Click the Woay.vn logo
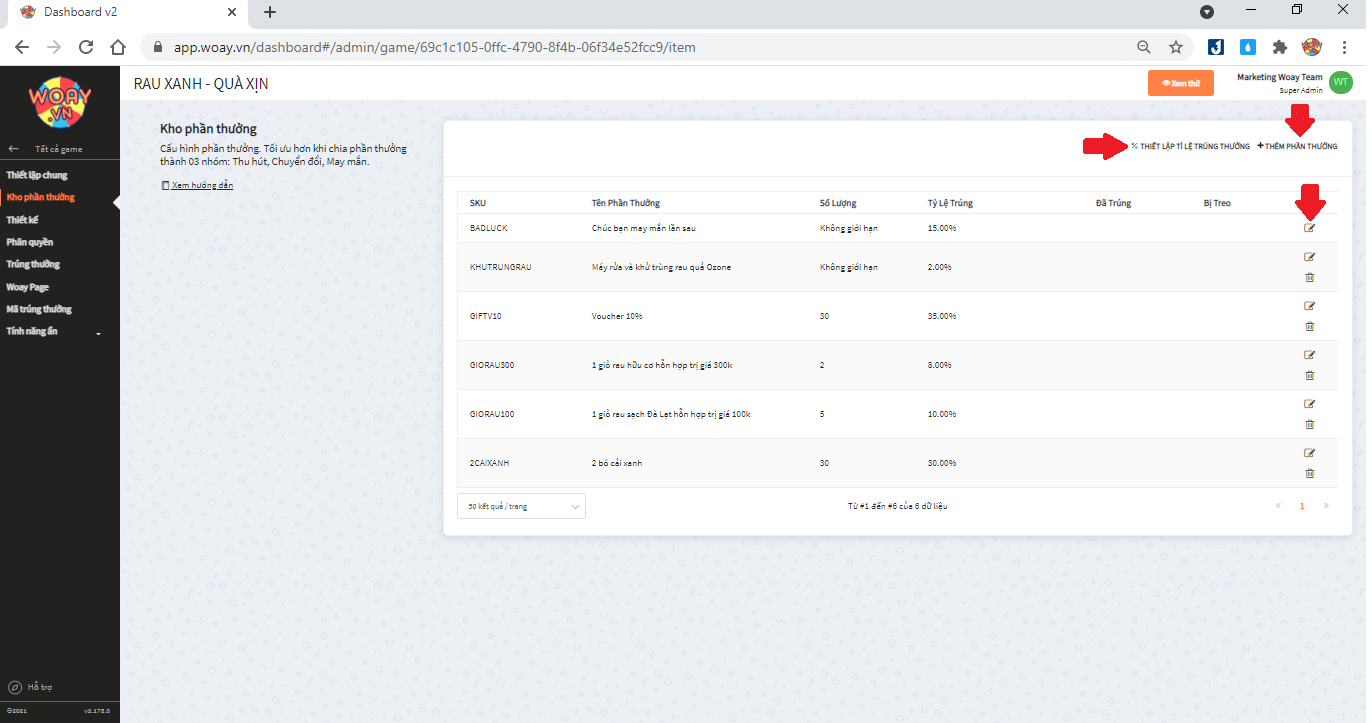The height and width of the screenshot is (723, 1372). [x=60, y=102]
